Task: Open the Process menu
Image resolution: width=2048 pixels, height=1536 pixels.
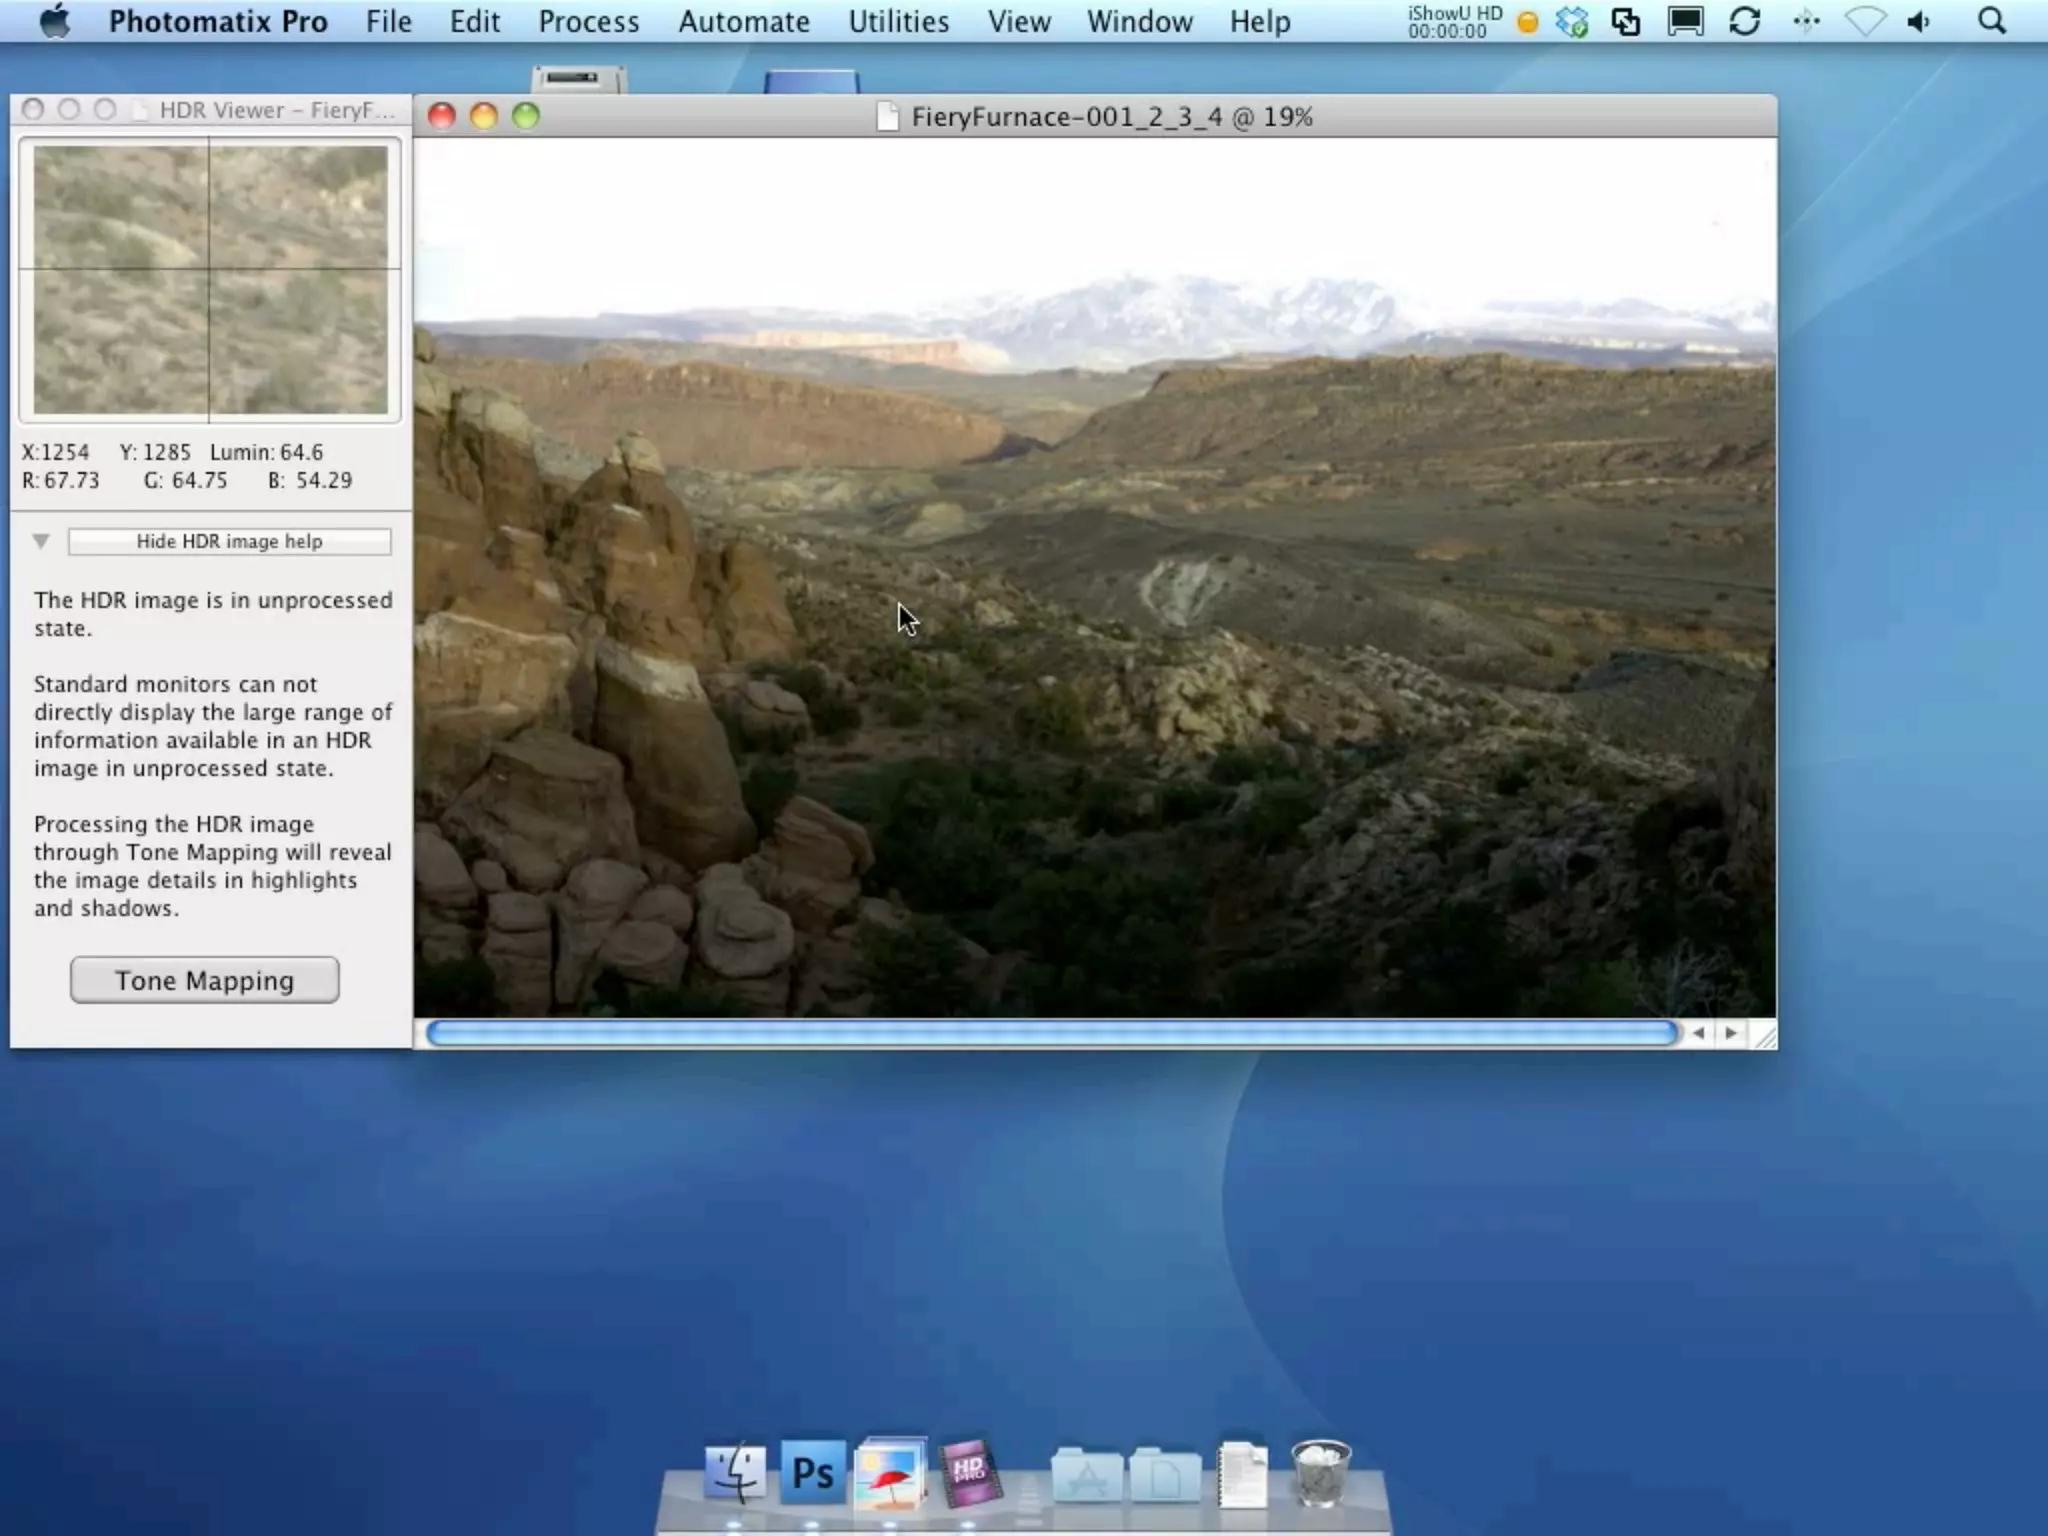Action: point(588,21)
